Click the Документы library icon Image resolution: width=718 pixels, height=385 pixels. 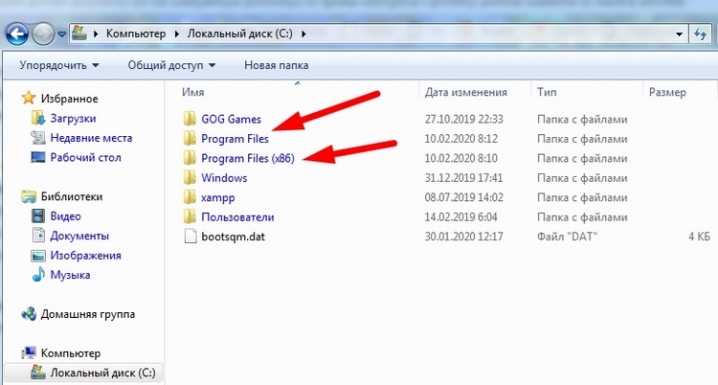(38, 235)
